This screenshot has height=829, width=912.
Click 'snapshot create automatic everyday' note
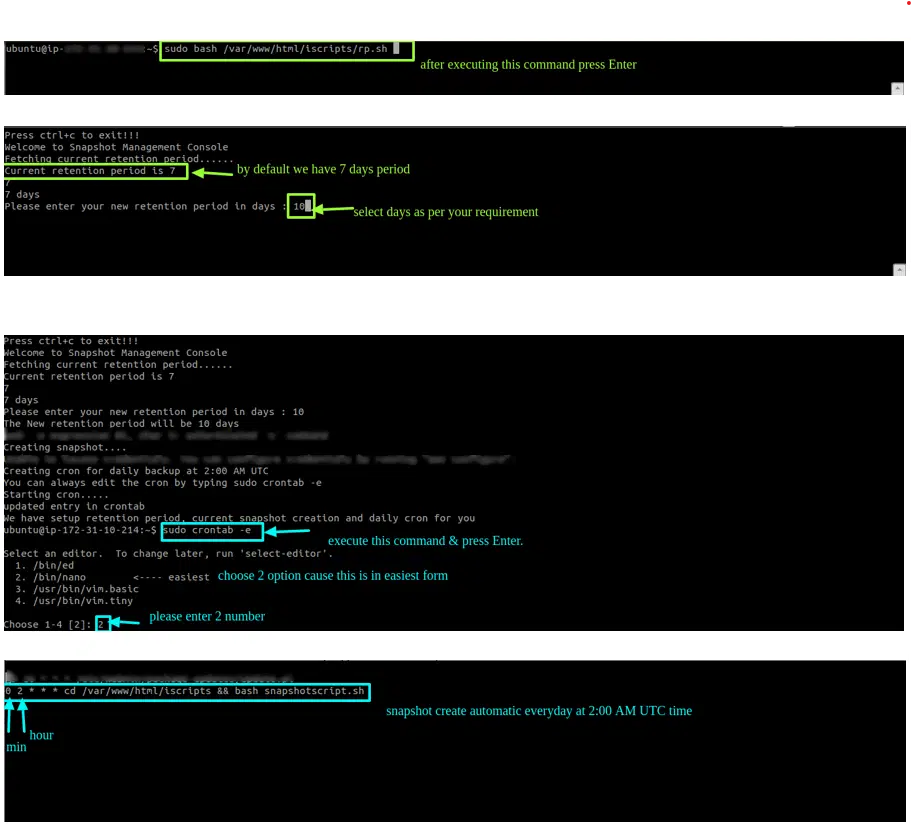(539, 711)
